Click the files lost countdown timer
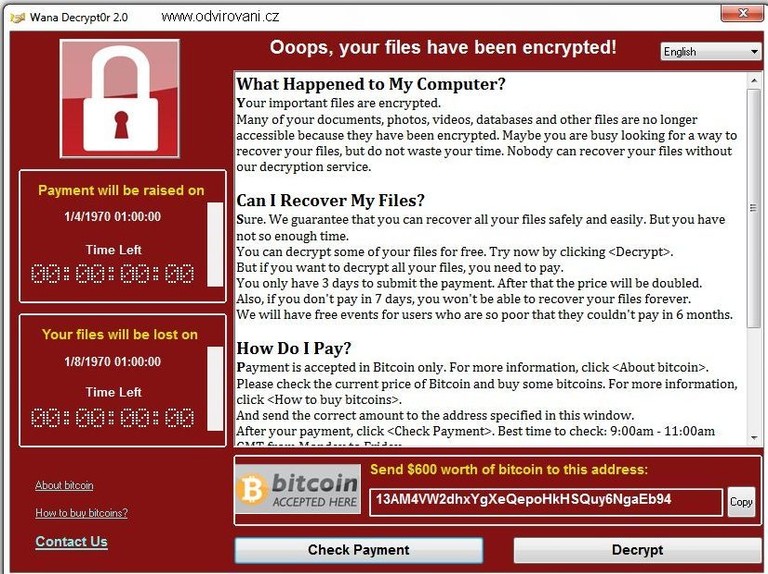768x574 pixels. click(113, 418)
